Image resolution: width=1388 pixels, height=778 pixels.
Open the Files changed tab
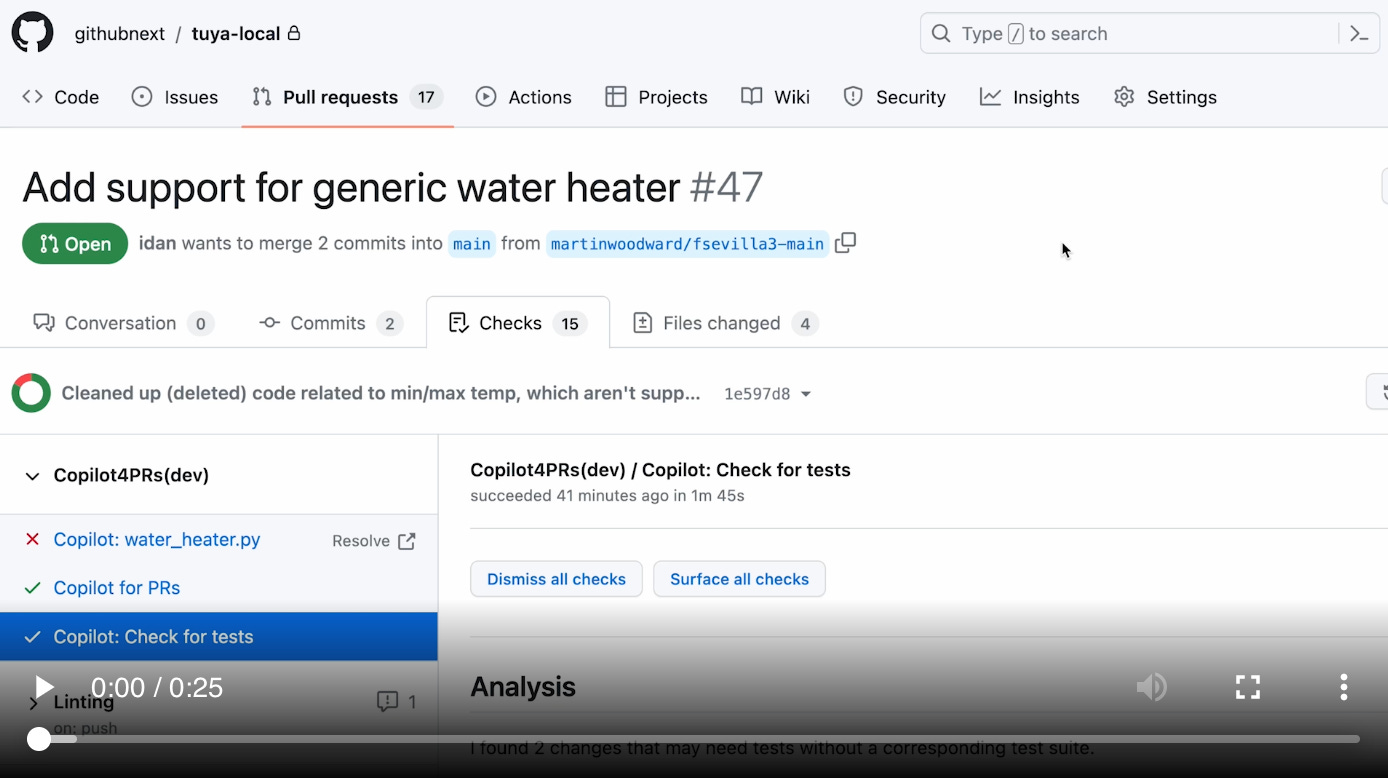click(x=726, y=323)
